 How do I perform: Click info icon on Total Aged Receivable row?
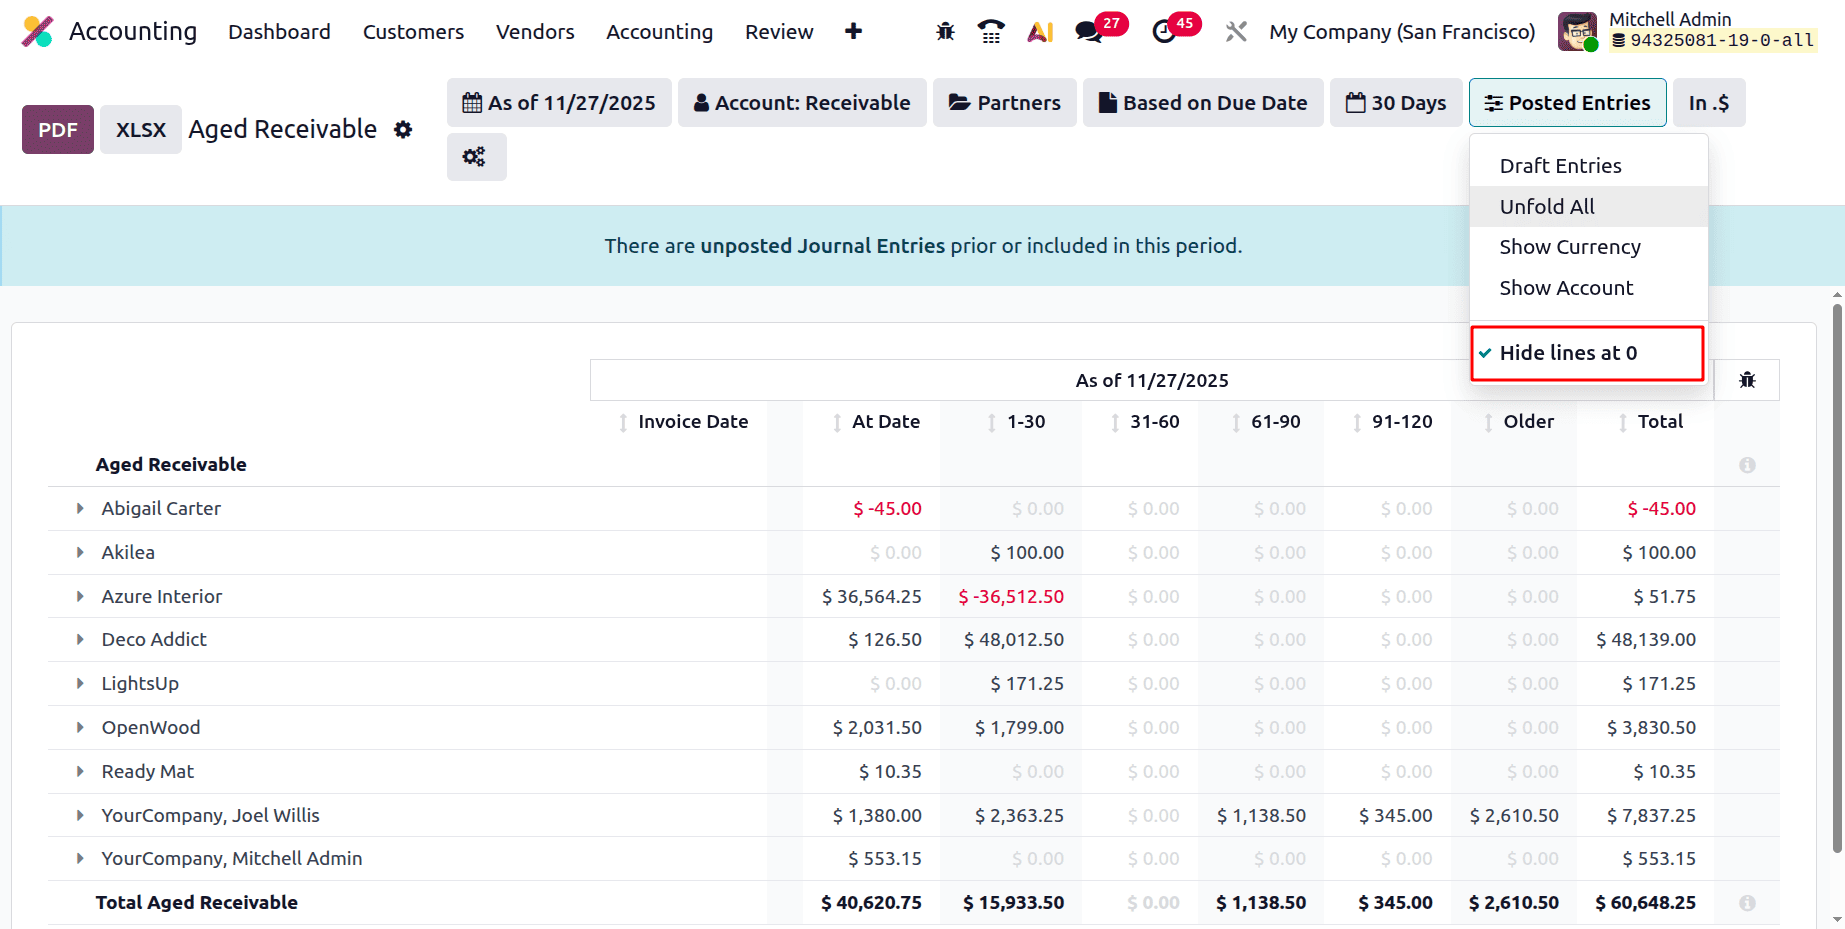click(x=1747, y=903)
